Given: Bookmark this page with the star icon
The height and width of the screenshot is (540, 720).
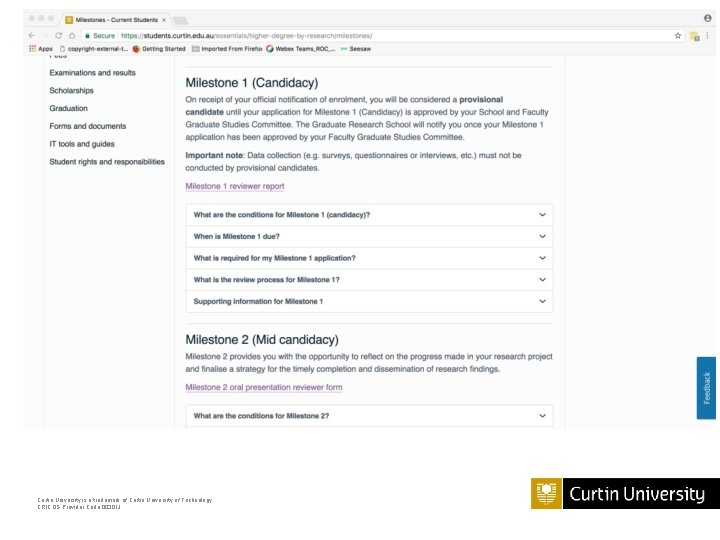Looking at the screenshot, I should coord(678,35).
